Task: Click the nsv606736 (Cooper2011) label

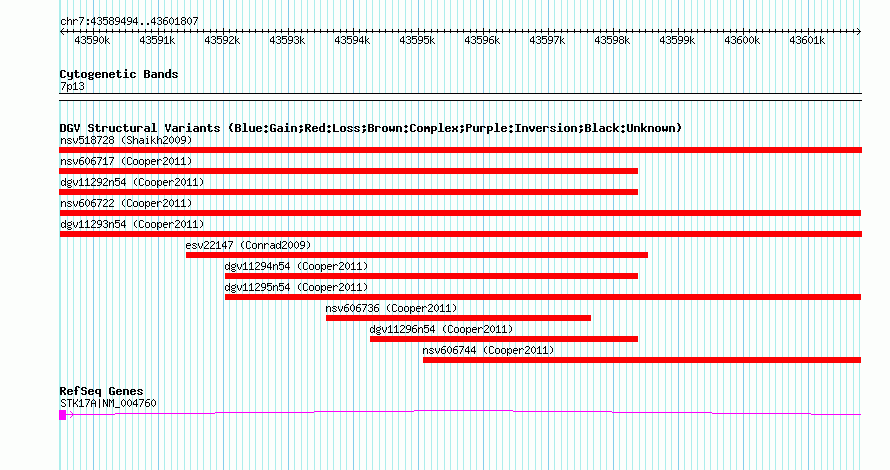Action: coord(392,308)
